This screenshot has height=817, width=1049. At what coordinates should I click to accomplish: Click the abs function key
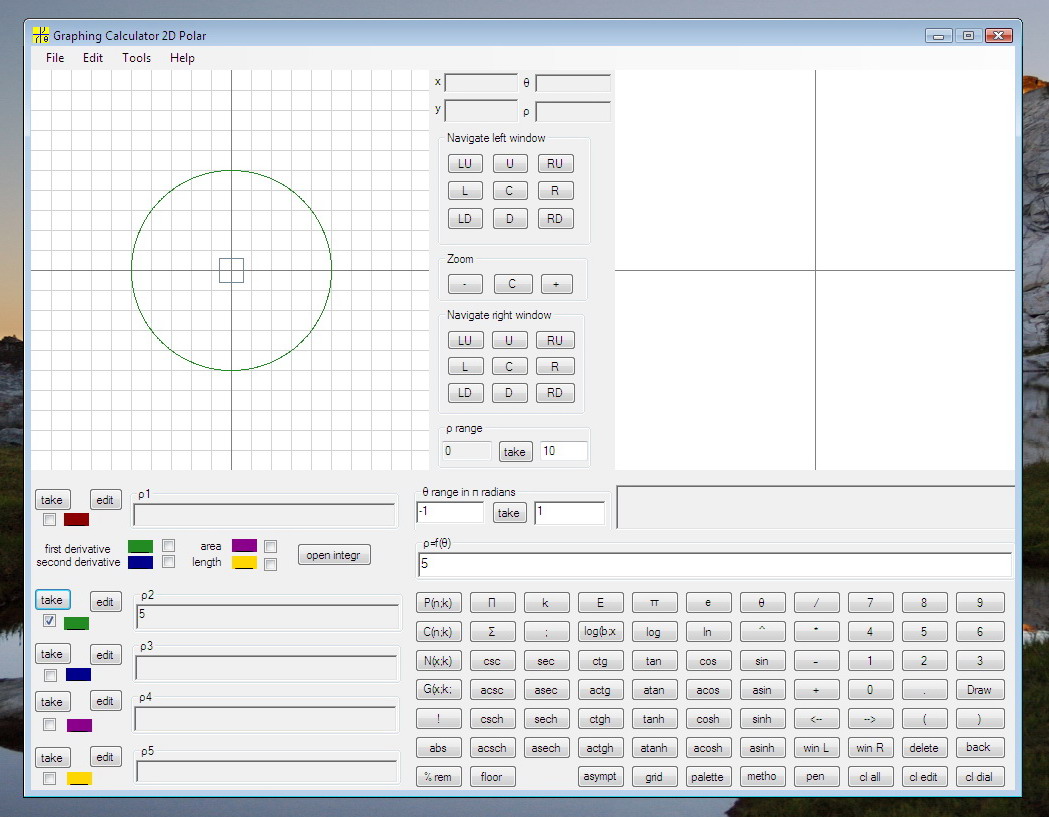[x=438, y=748]
